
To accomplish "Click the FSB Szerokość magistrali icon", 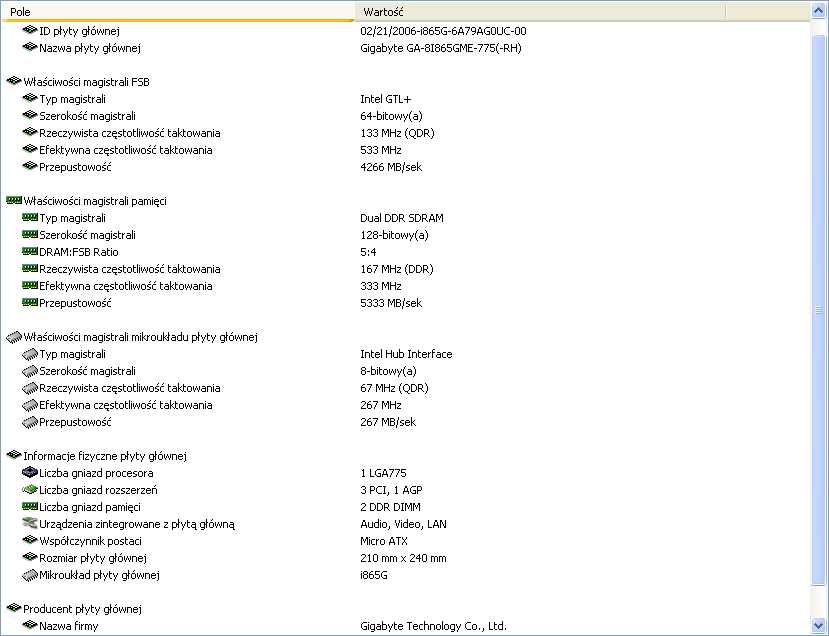I will pyautogui.click(x=30, y=115).
